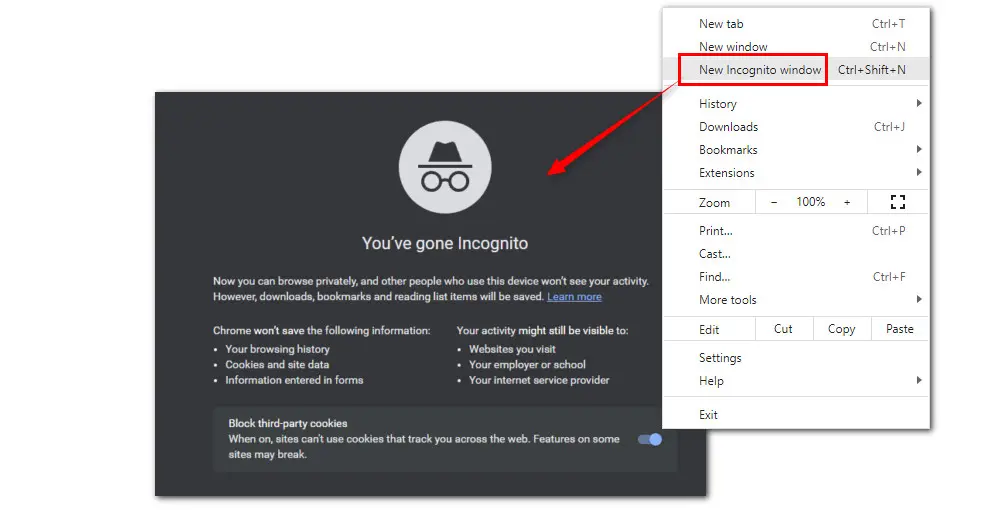This screenshot has height=510, width=1000.
Task: Expand the Extensions submenu arrow
Action: 918,173
